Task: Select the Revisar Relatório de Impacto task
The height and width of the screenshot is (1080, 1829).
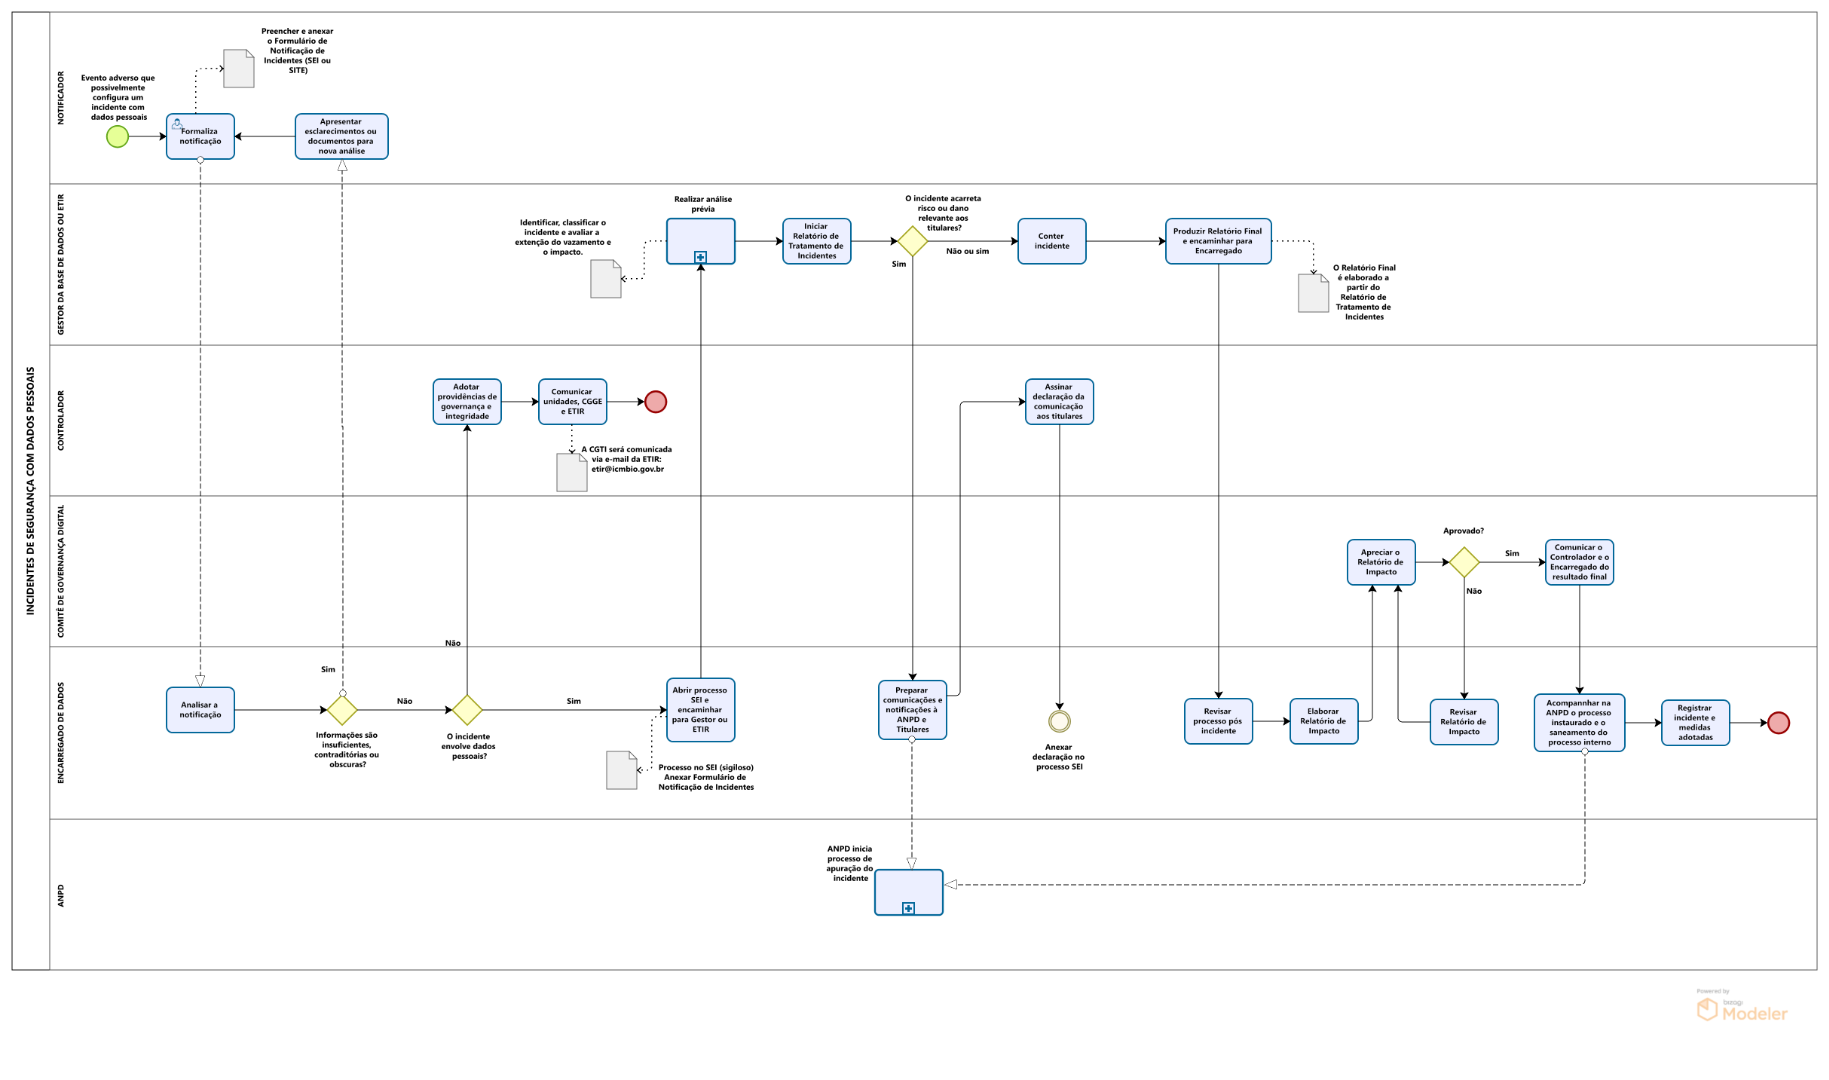Action: (1464, 721)
